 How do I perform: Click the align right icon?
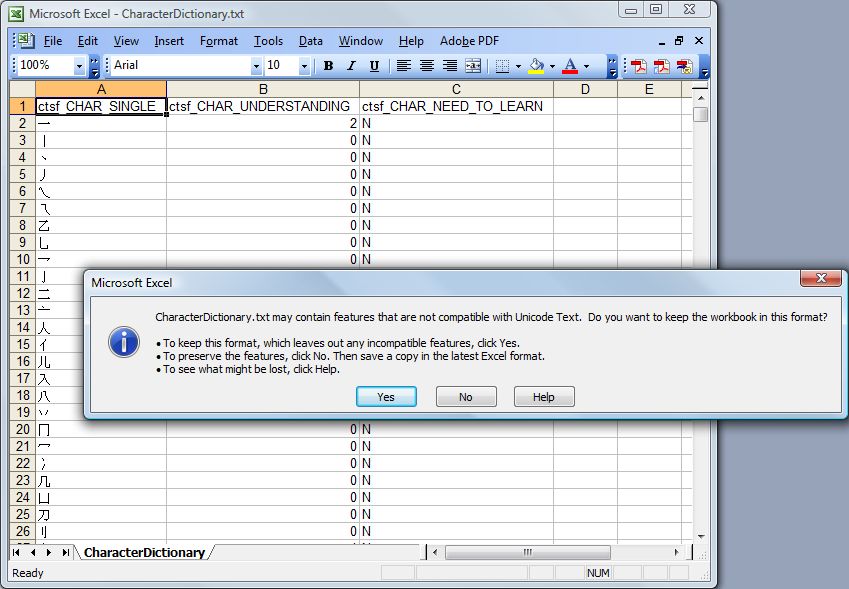450,66
